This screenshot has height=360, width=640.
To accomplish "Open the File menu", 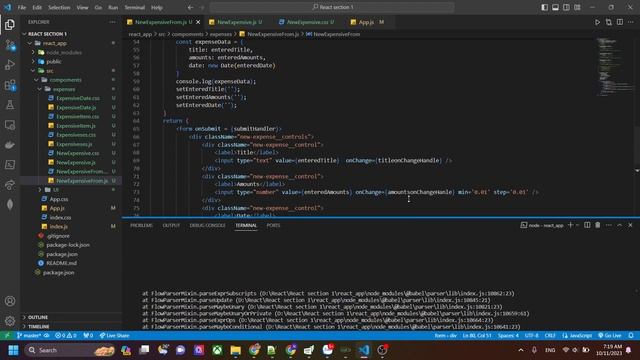I will [22, 7].
